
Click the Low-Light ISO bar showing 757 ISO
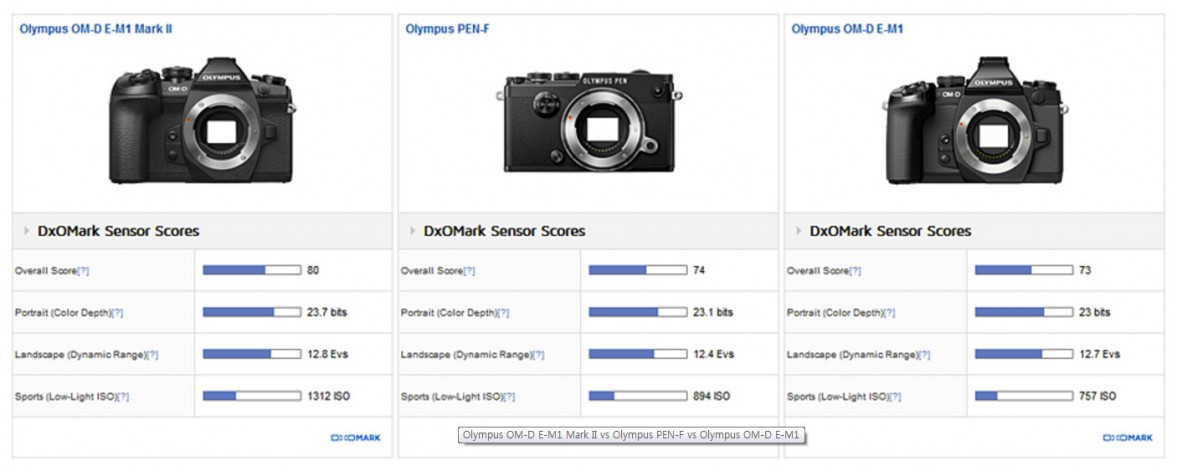click(x=1024, y=396)
